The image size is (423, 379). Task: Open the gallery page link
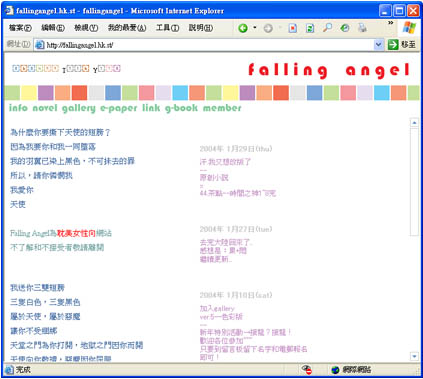[x=79, y=108]
